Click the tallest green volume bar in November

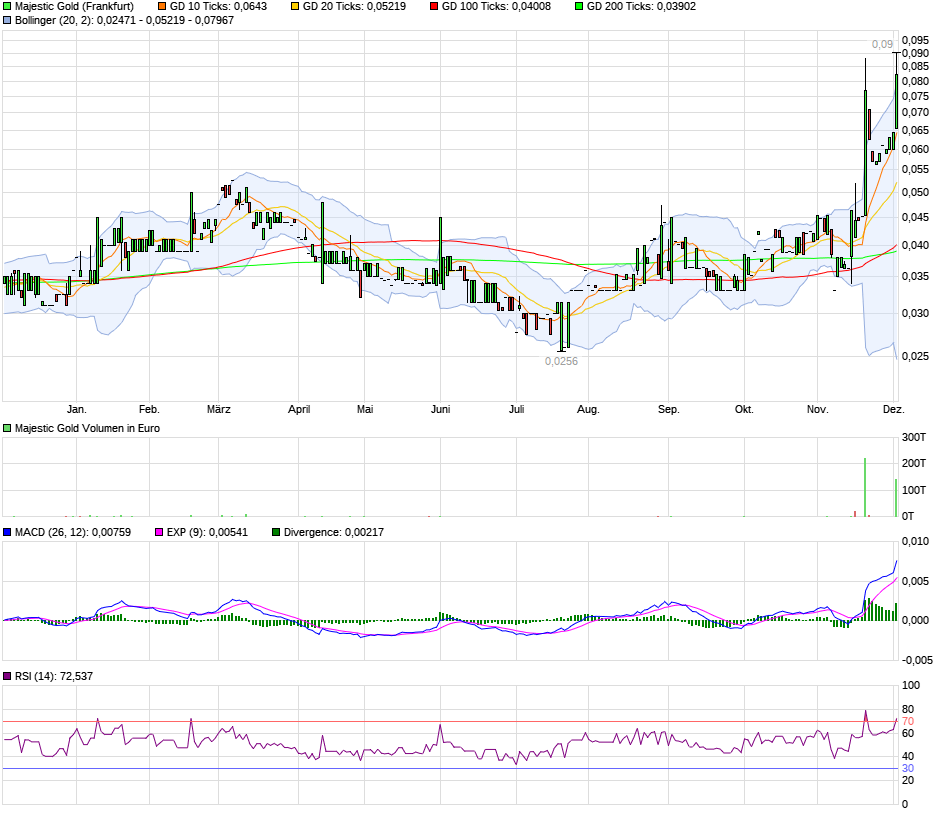tap(865, 487)
